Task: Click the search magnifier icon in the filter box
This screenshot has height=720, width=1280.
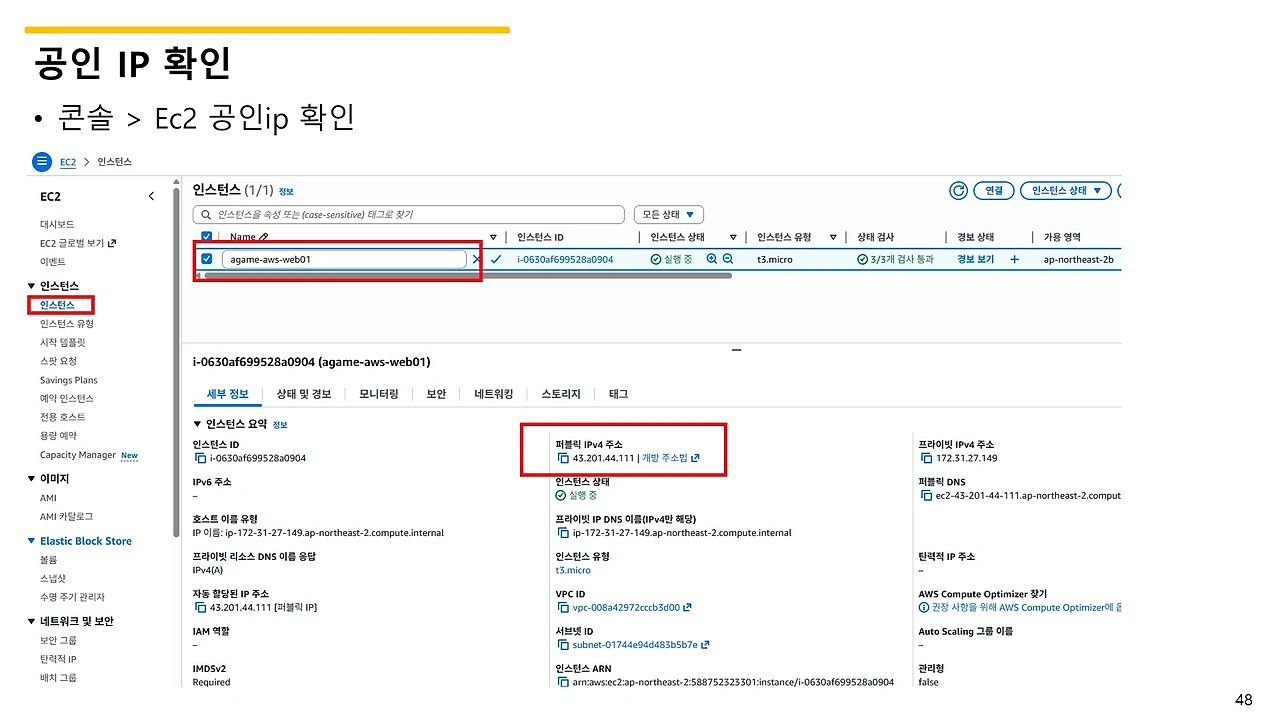Action: coord(206,214)
